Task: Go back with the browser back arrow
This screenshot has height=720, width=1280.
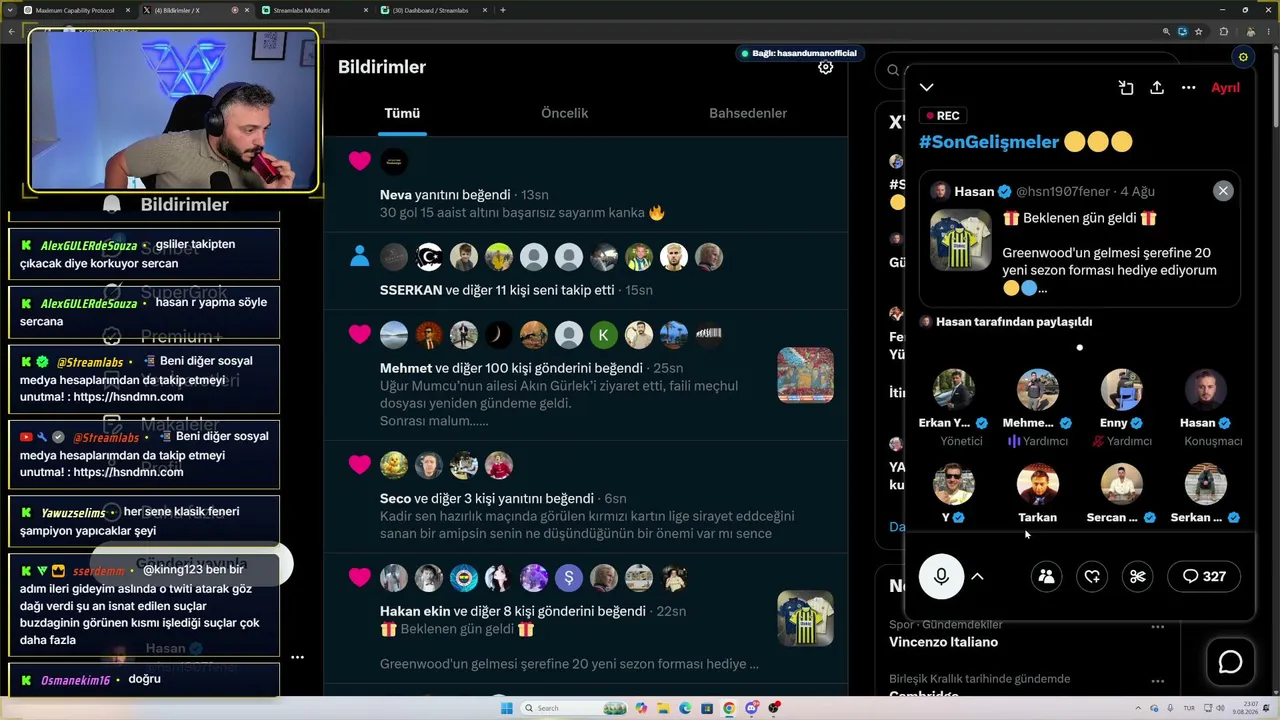Action: (11, 31)
